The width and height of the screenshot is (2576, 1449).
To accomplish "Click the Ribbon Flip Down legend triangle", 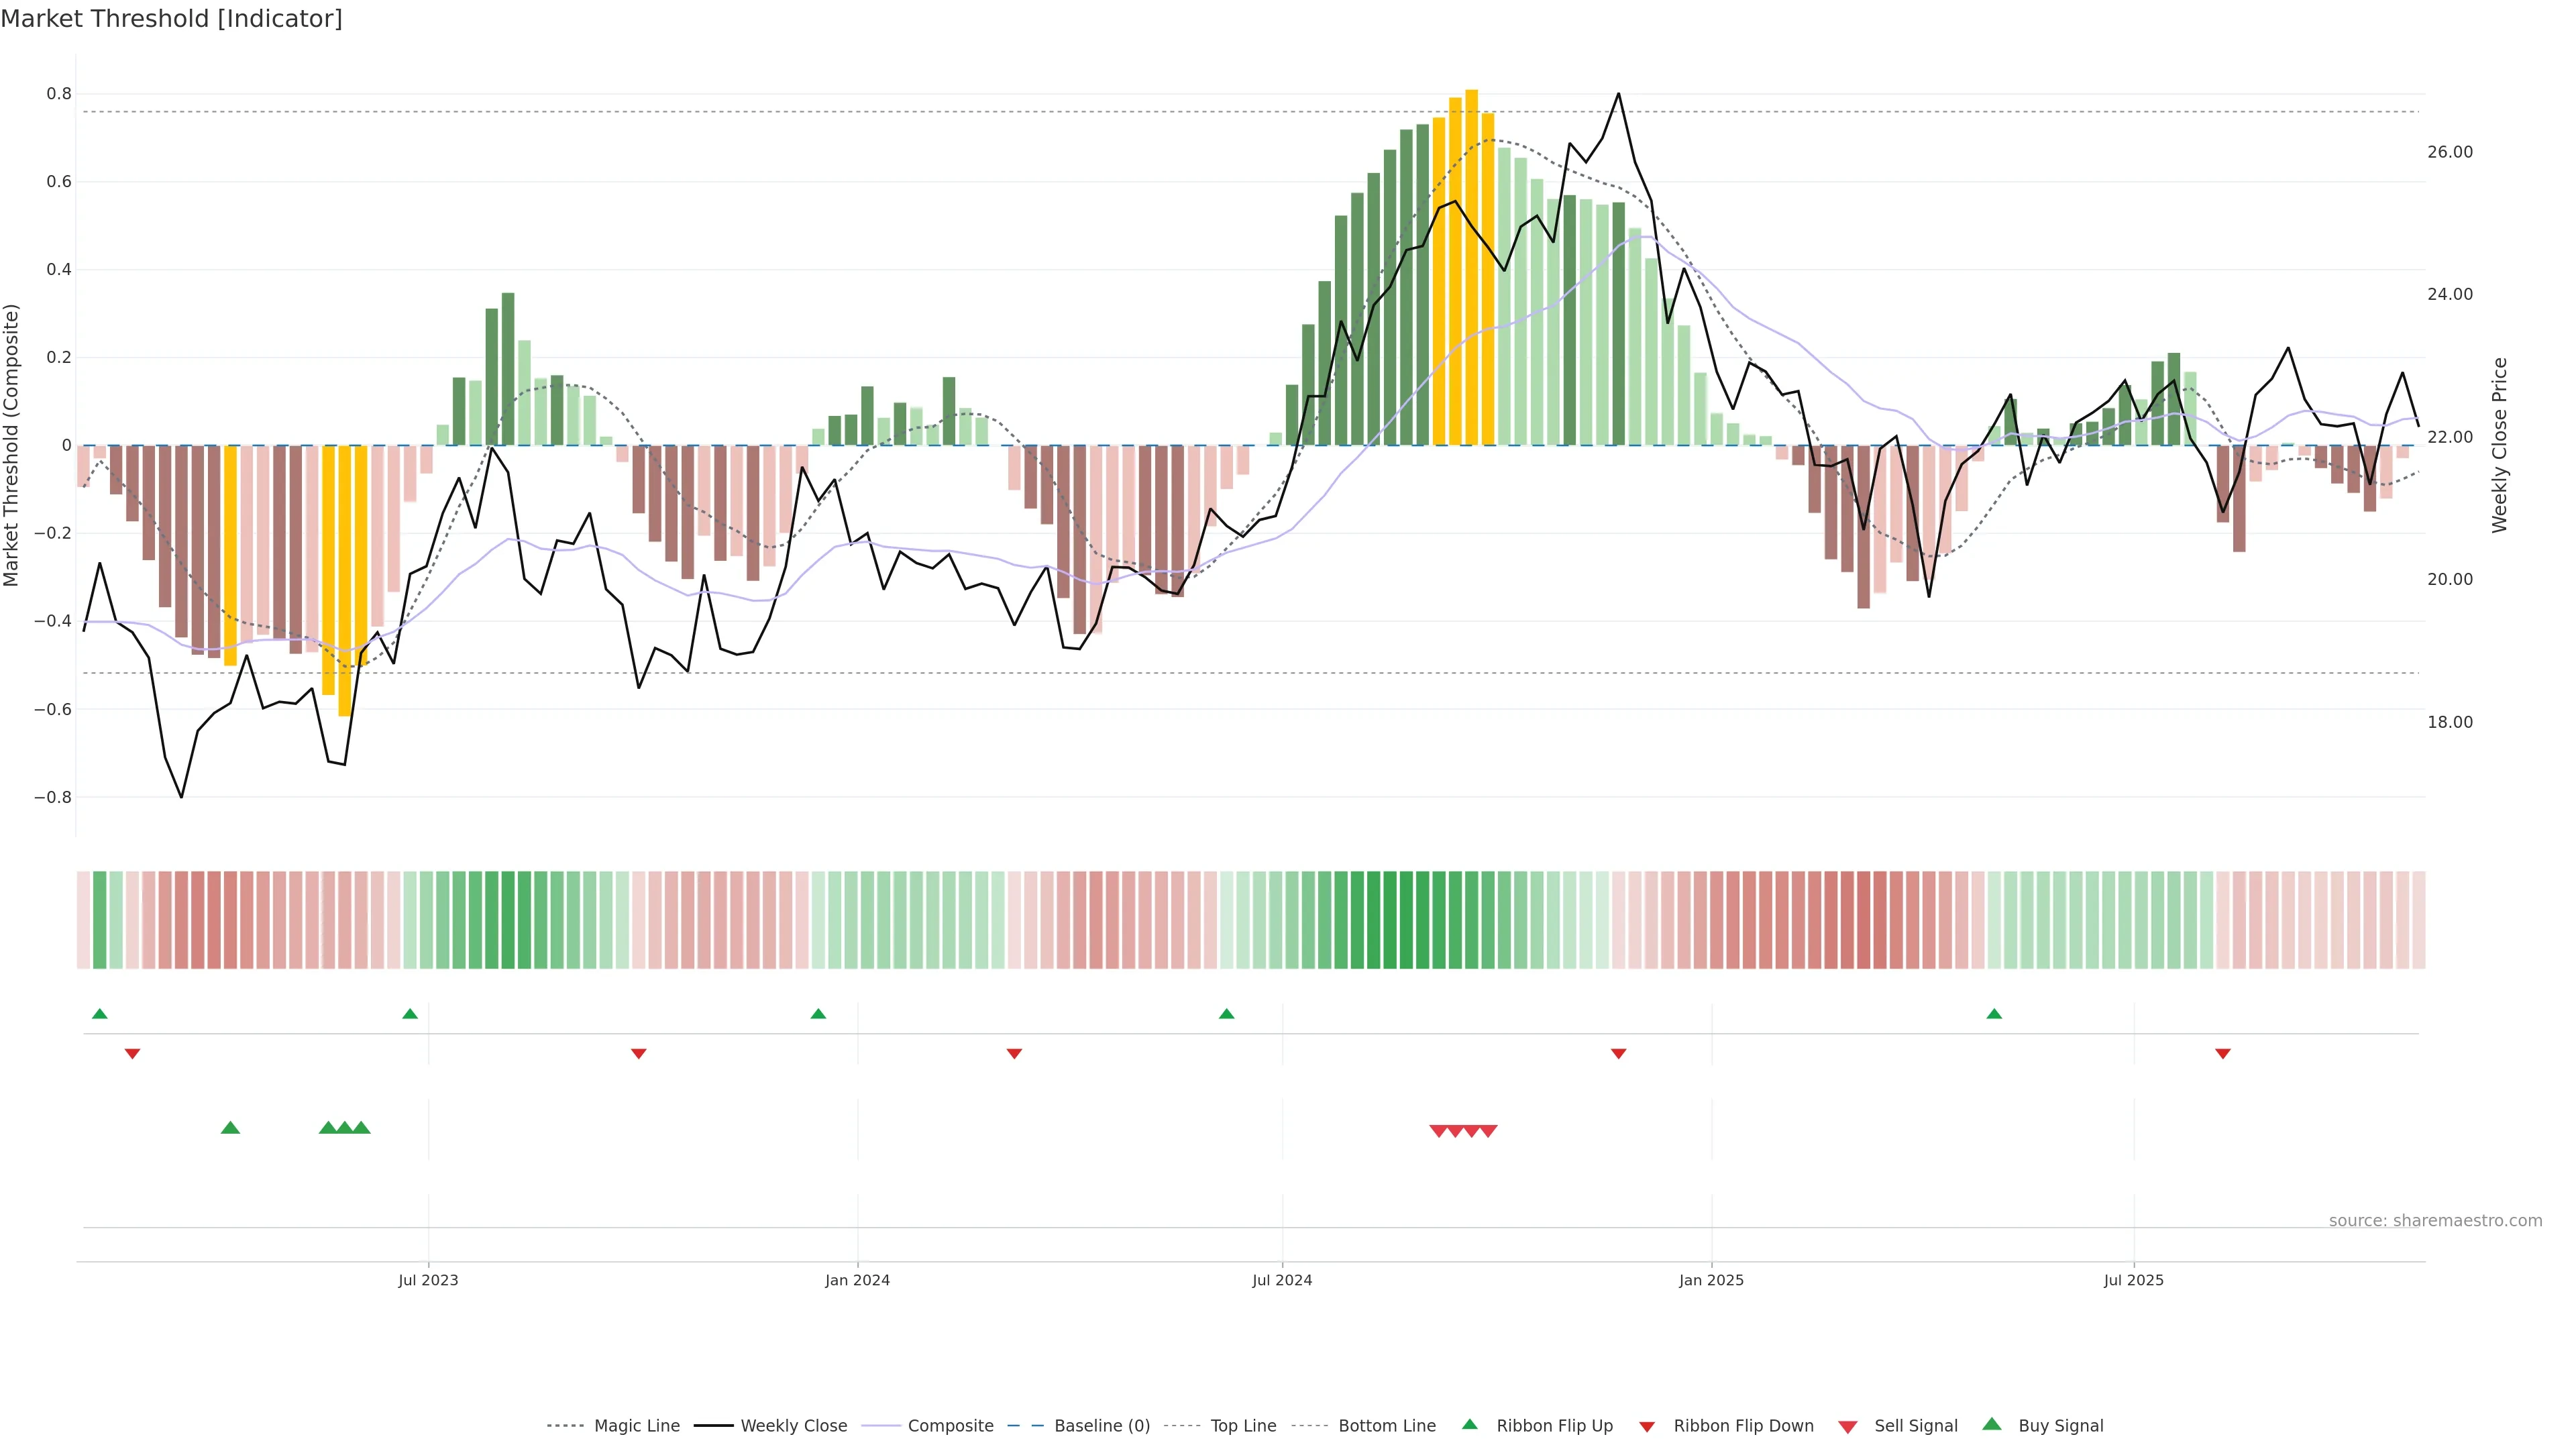I will pyautogui.click(x=1647, y=1427).
